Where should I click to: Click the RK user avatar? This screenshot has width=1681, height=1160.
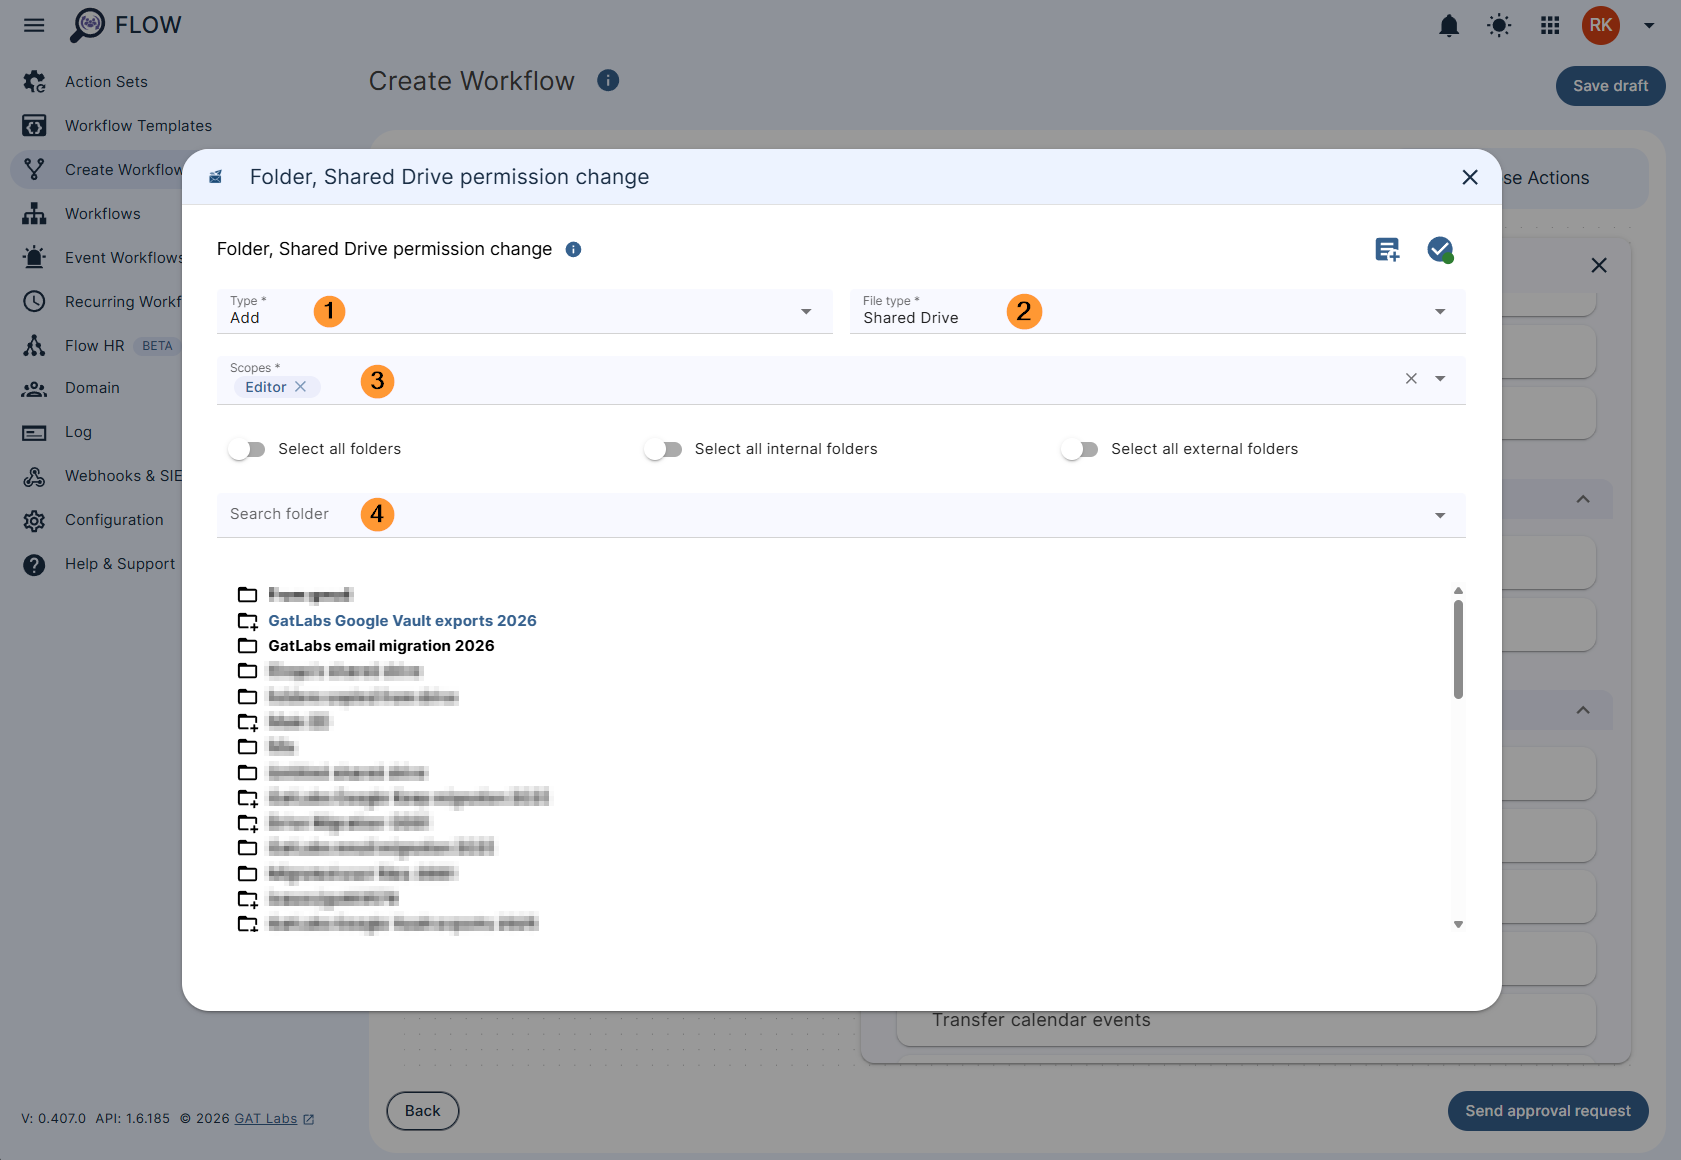click(x=1600, y=25)
